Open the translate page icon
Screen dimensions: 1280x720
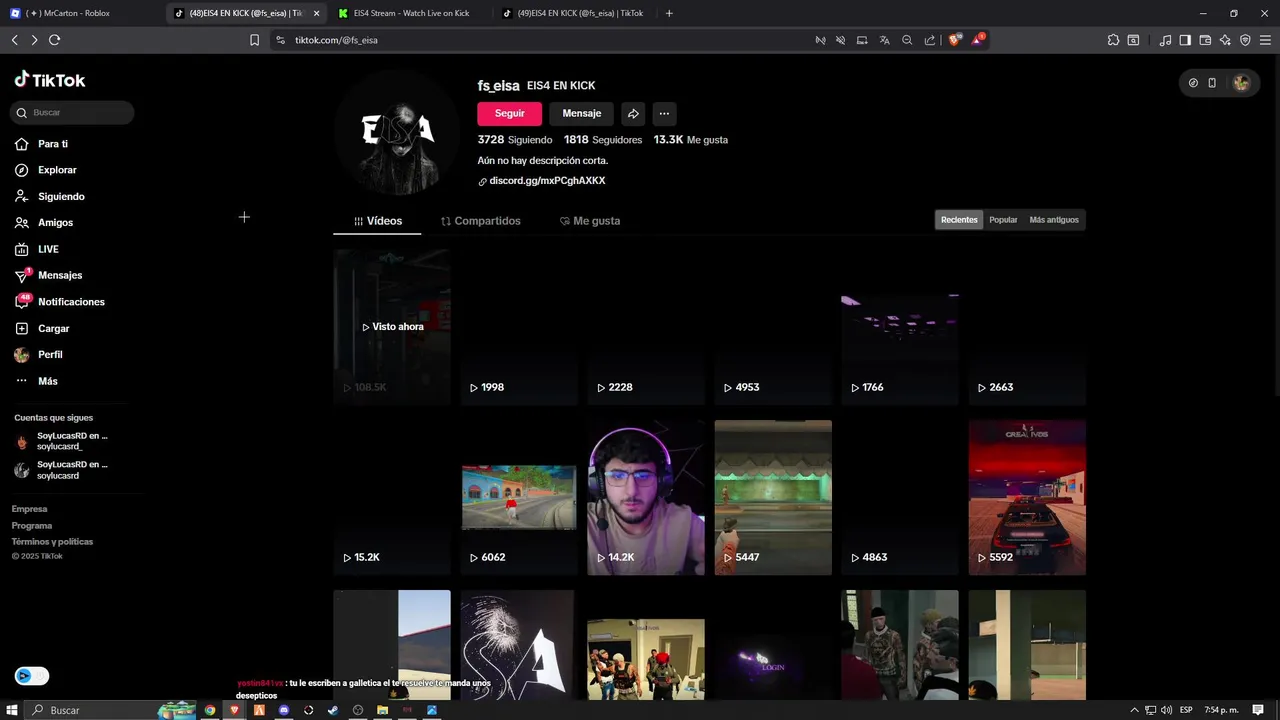coord(884,40)
